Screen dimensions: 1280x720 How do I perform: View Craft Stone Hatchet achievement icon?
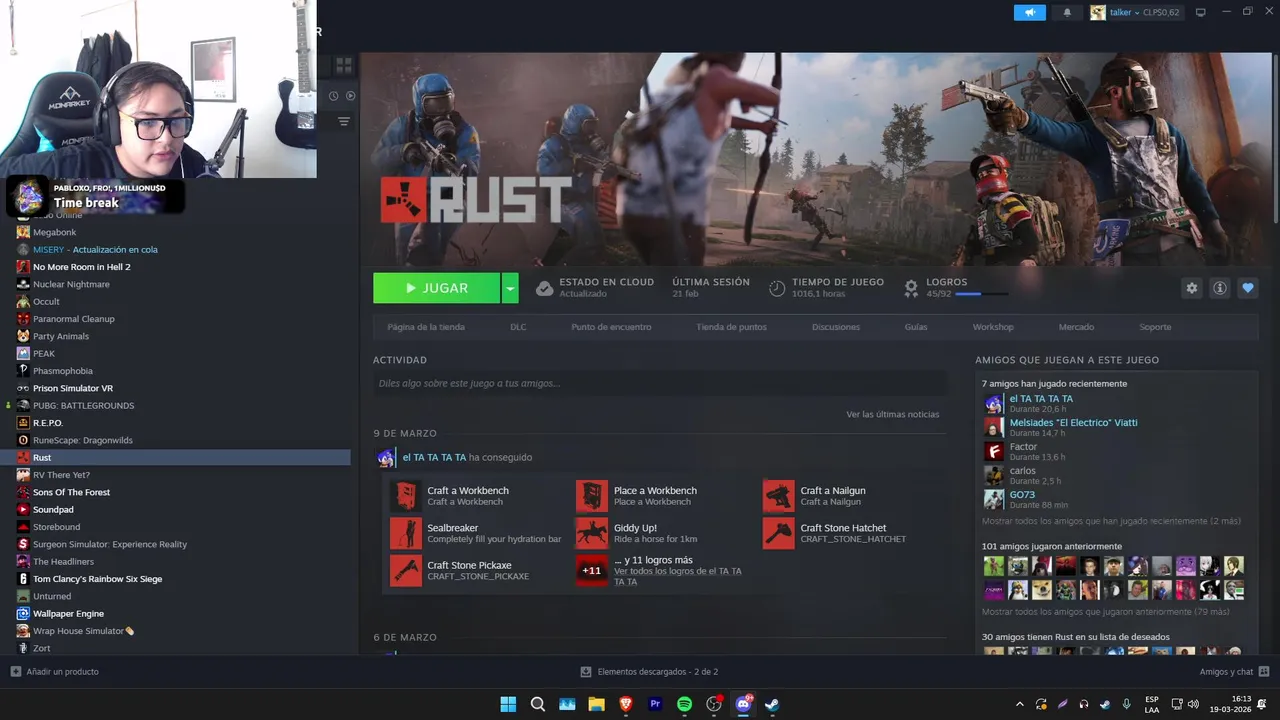click(779, 533)
